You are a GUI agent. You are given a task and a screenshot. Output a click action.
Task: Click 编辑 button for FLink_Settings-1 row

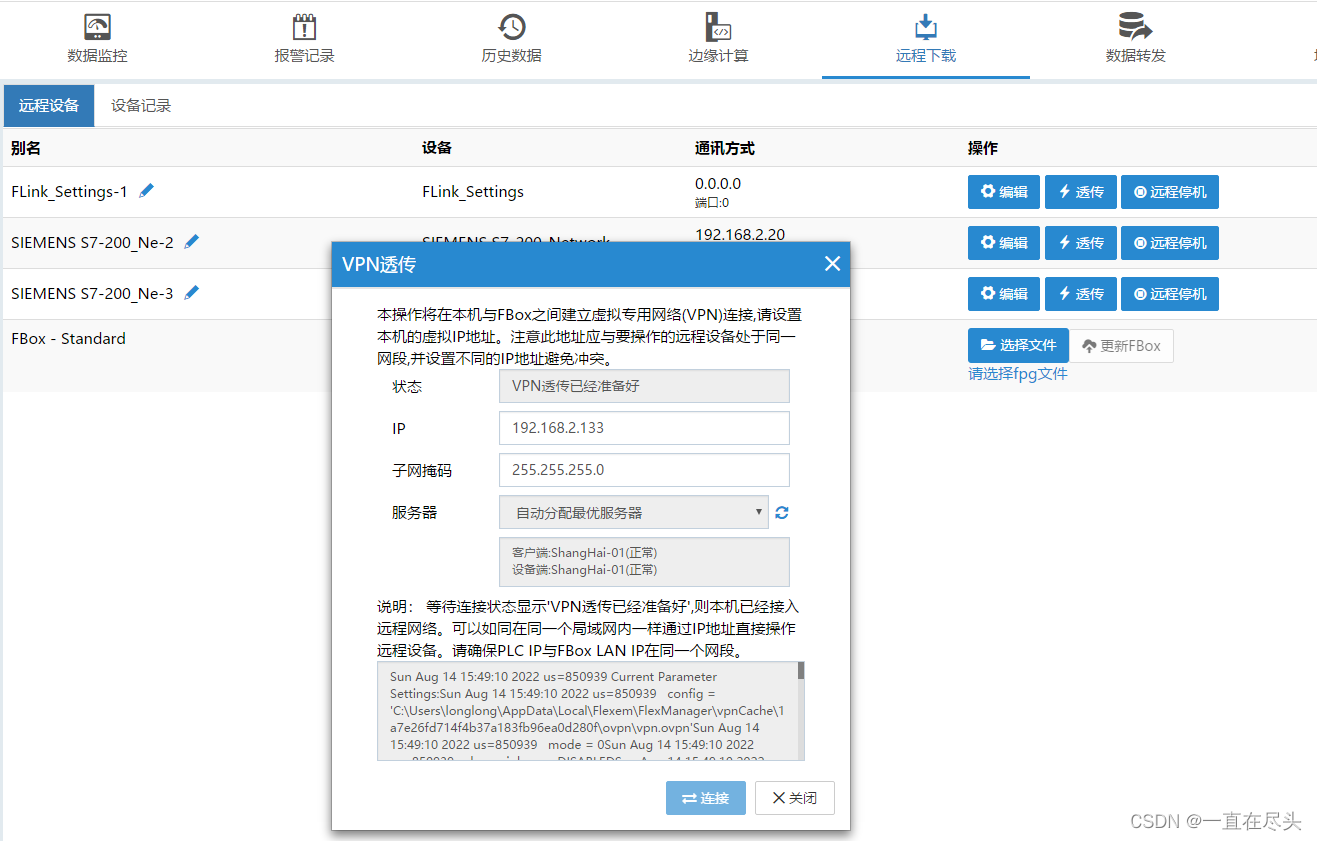(1004, 192)
